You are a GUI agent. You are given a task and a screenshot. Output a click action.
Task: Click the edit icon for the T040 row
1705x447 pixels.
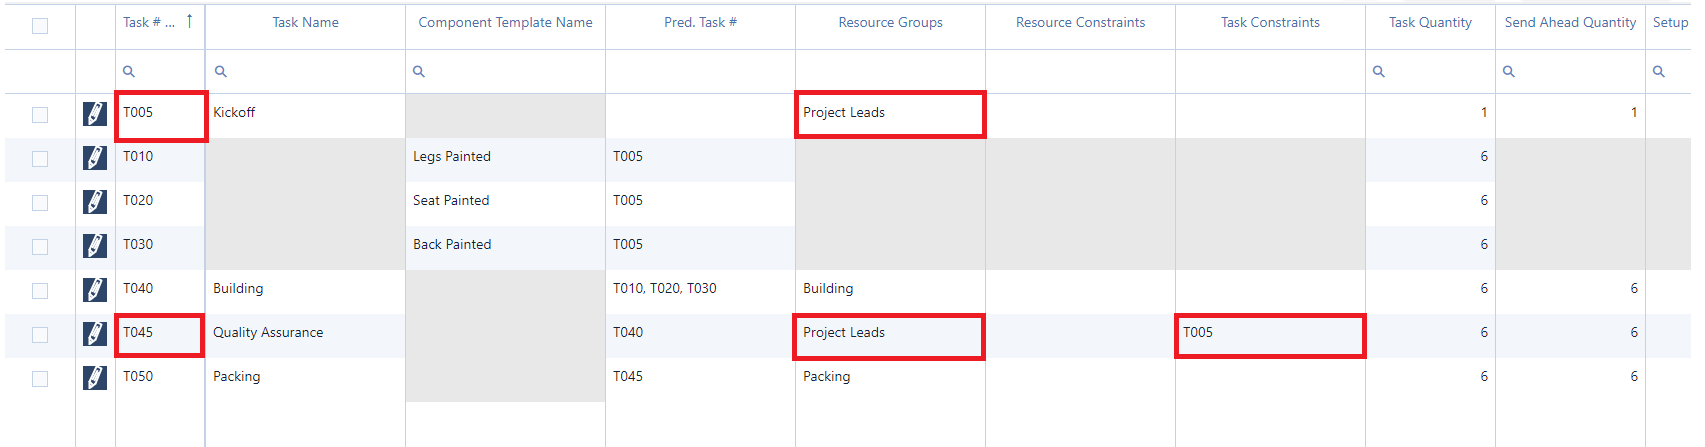tap(95, 290)
